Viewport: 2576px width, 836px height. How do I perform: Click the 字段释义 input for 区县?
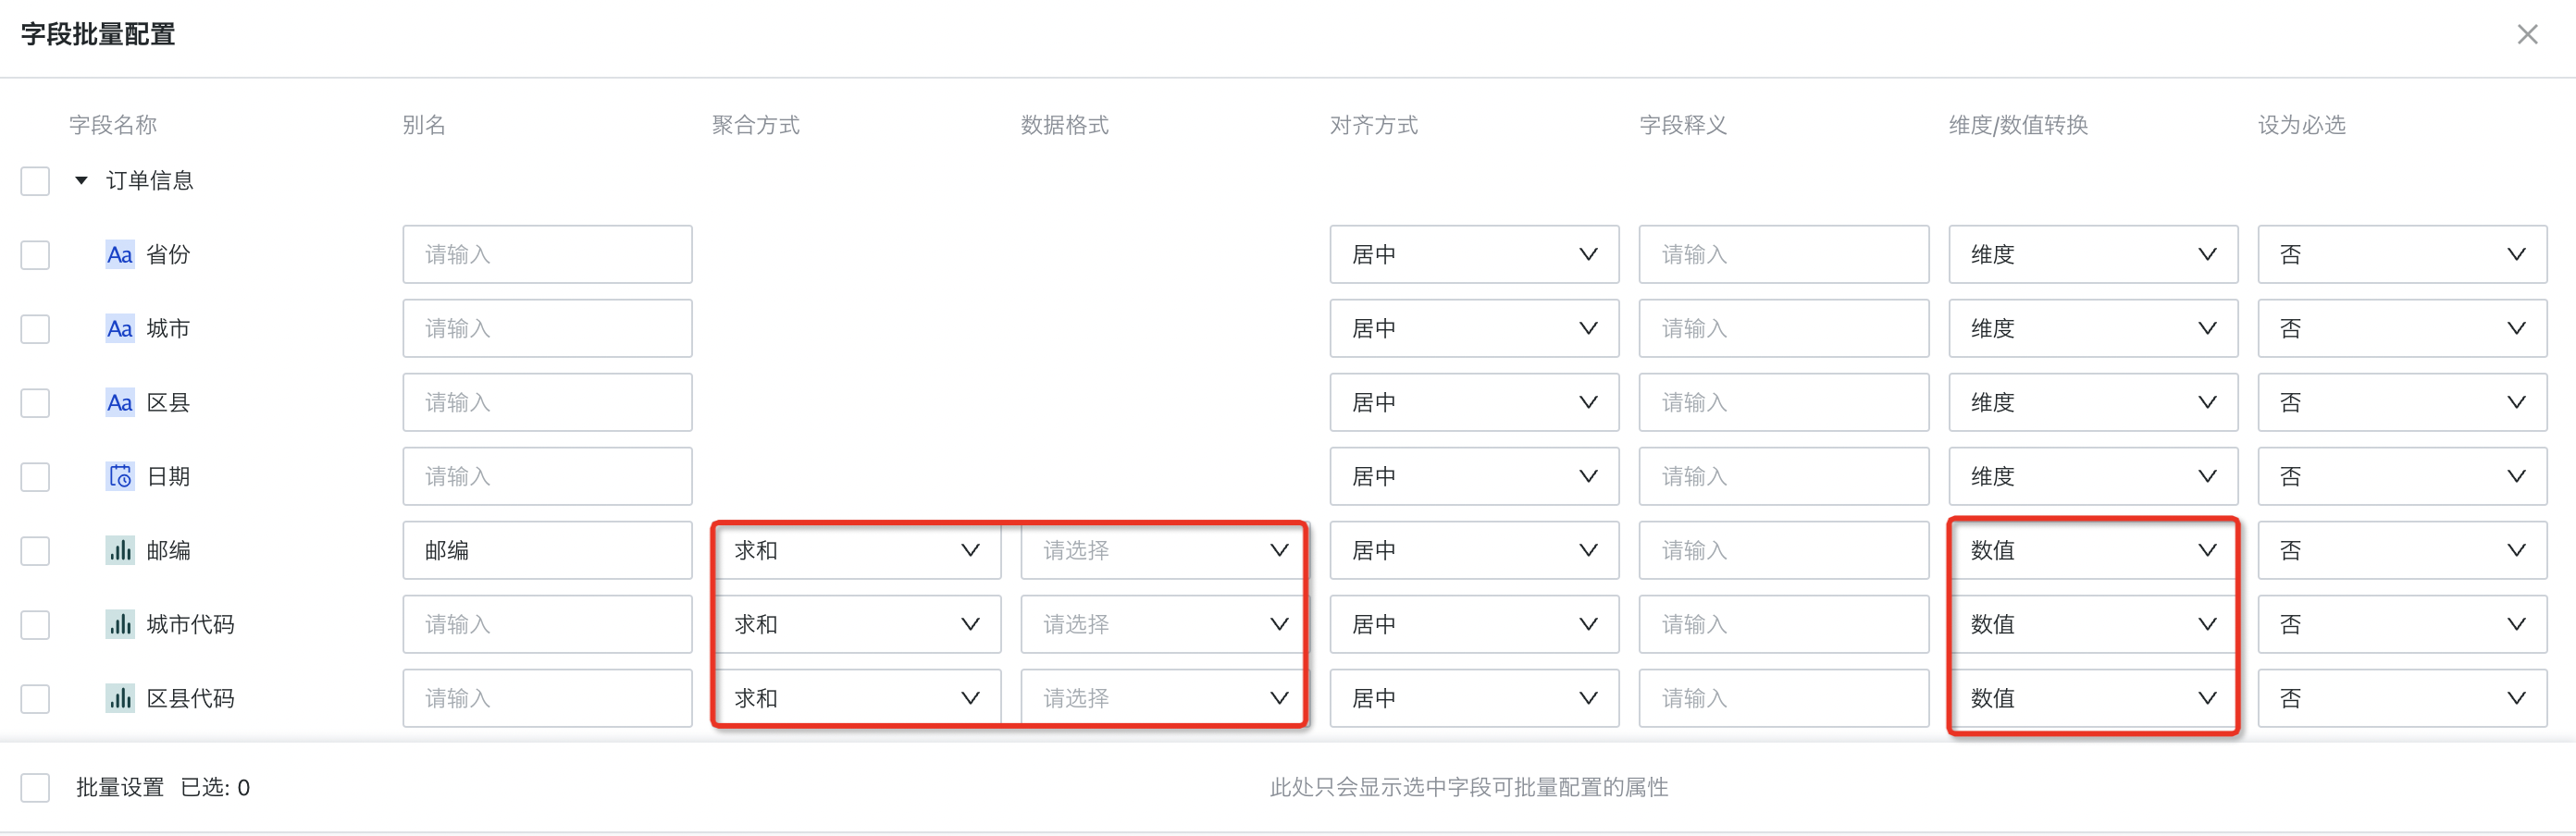point(1783,402)
